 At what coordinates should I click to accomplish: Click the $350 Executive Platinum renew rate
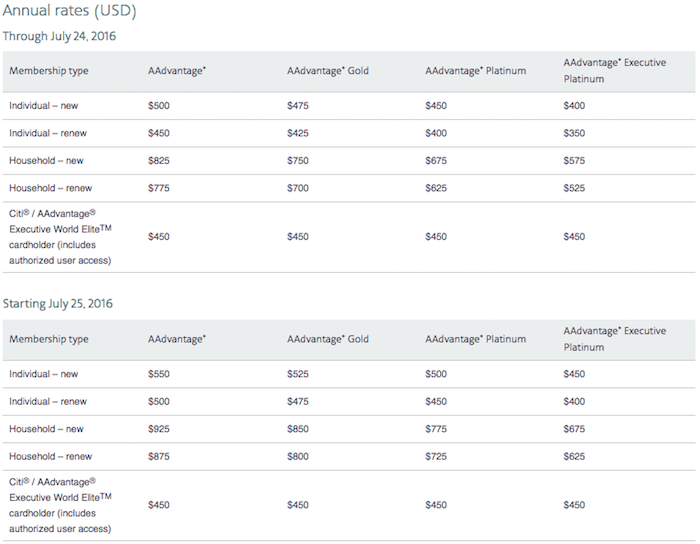pyautogui.click(x=574, y=133)
